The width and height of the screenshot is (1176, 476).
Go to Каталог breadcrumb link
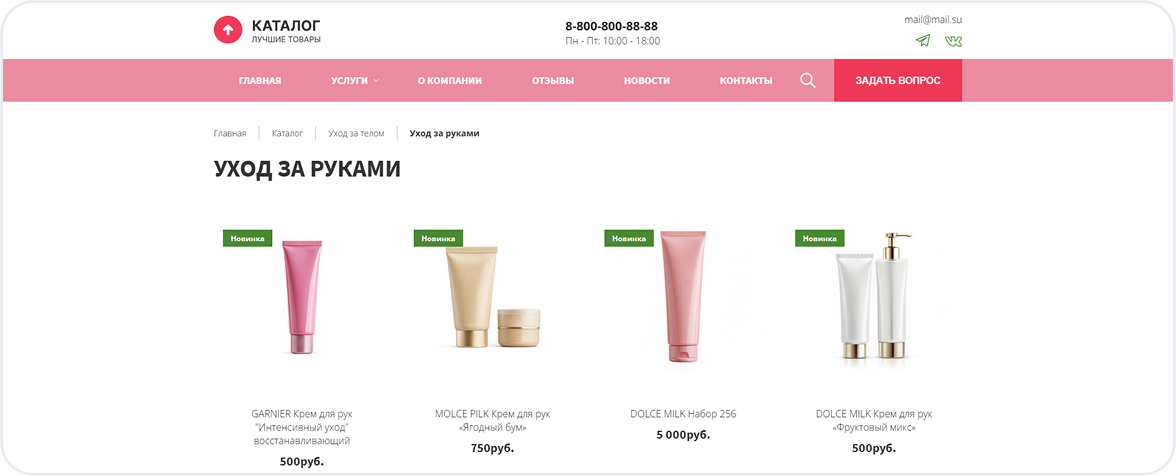point(287,133)
